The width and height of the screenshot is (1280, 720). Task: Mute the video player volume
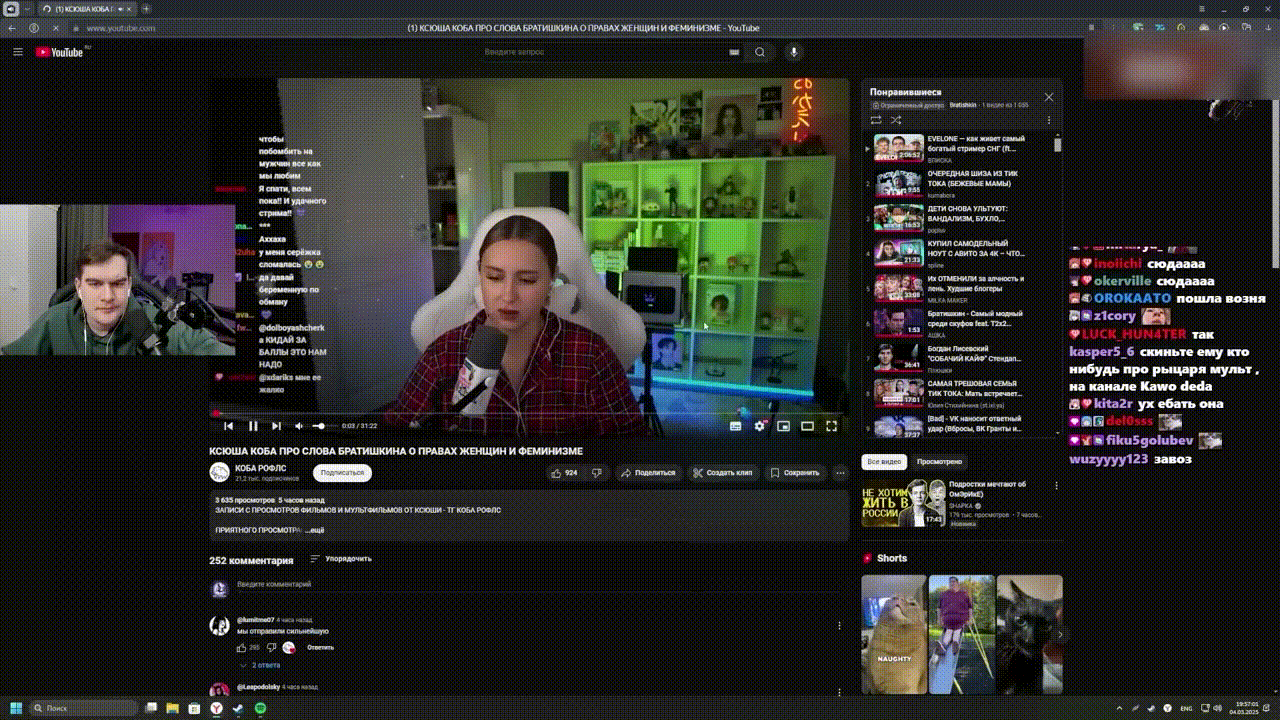(x=299, y=426)
